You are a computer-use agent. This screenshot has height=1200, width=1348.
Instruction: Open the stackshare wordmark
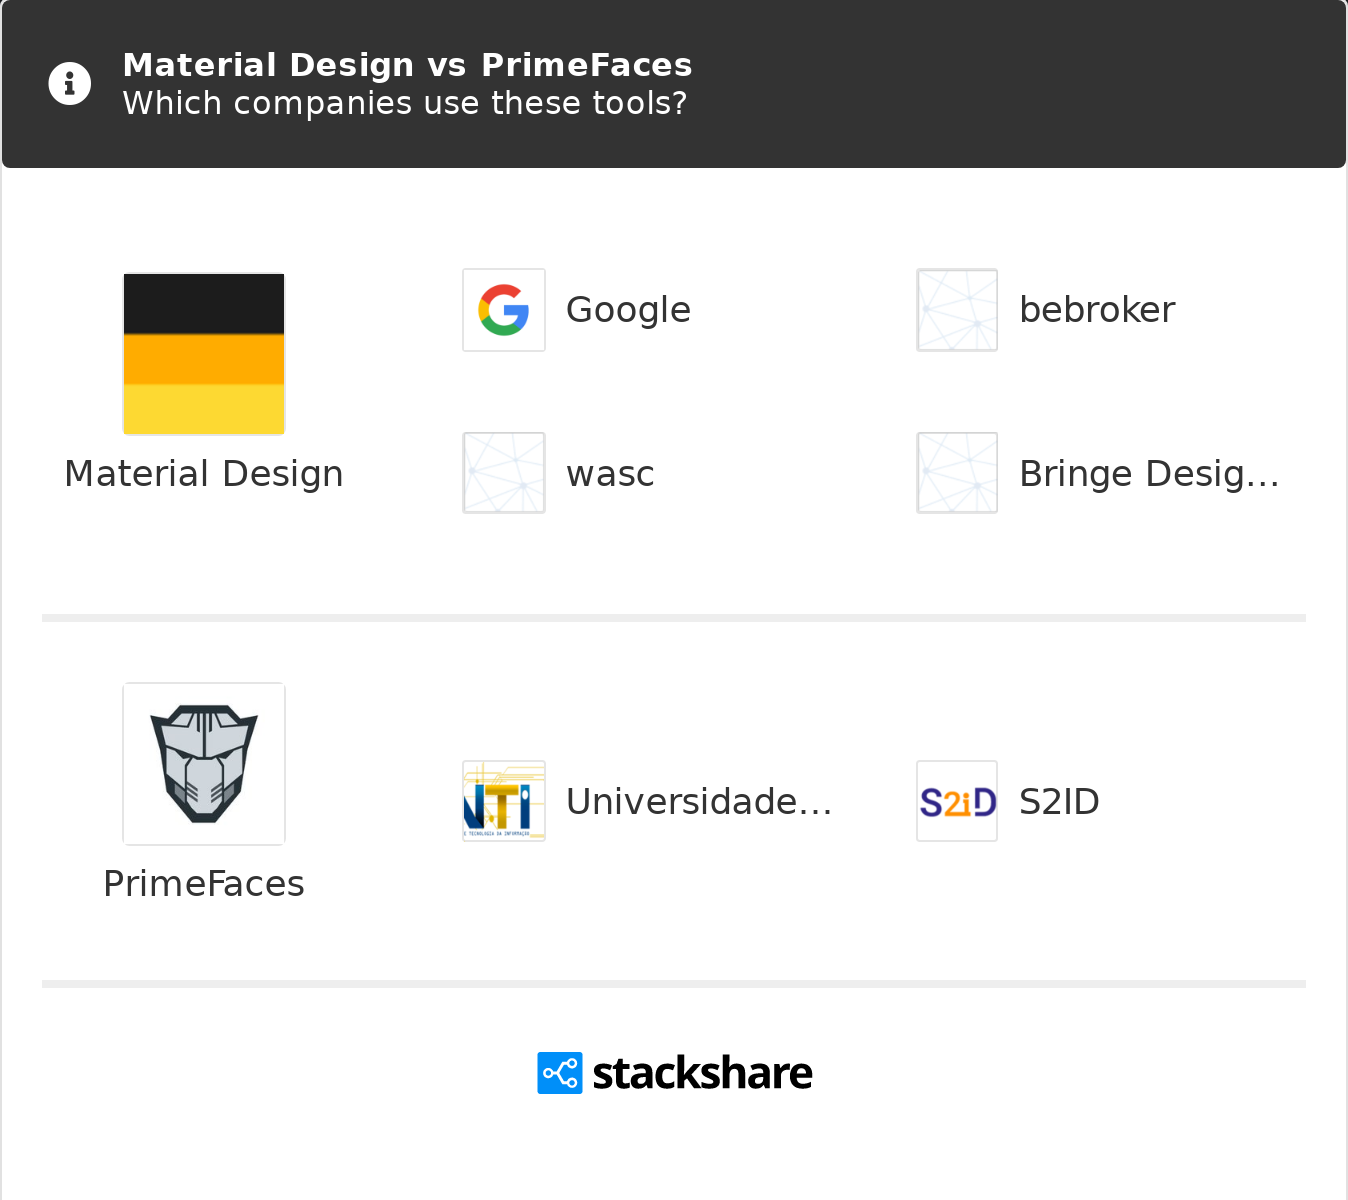(x=702, y=1073)
